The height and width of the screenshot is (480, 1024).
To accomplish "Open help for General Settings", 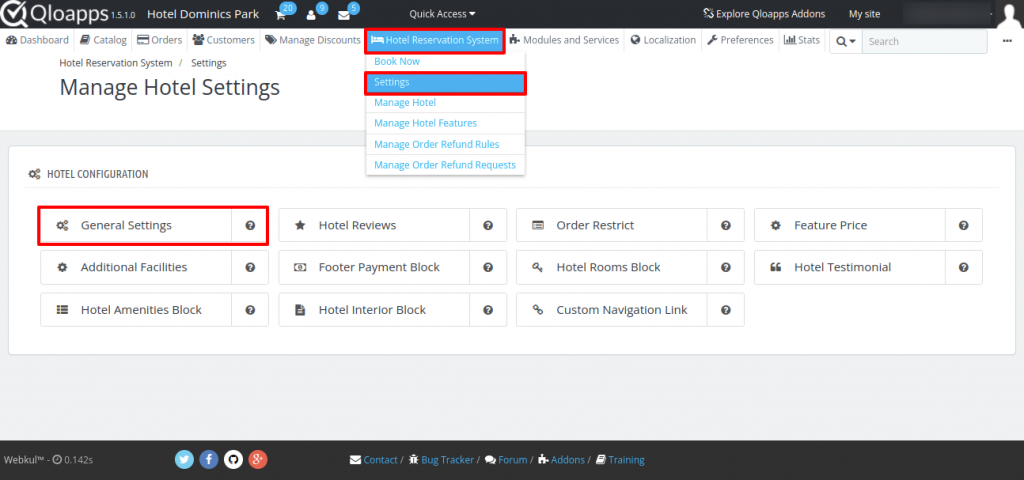I will [x=250, y=225].
